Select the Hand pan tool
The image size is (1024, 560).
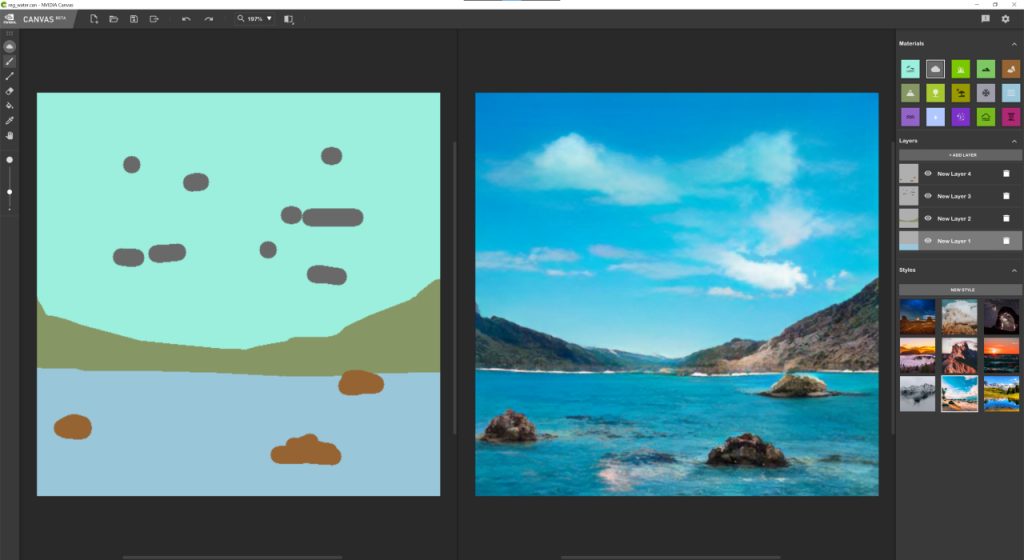pos(9,136)
